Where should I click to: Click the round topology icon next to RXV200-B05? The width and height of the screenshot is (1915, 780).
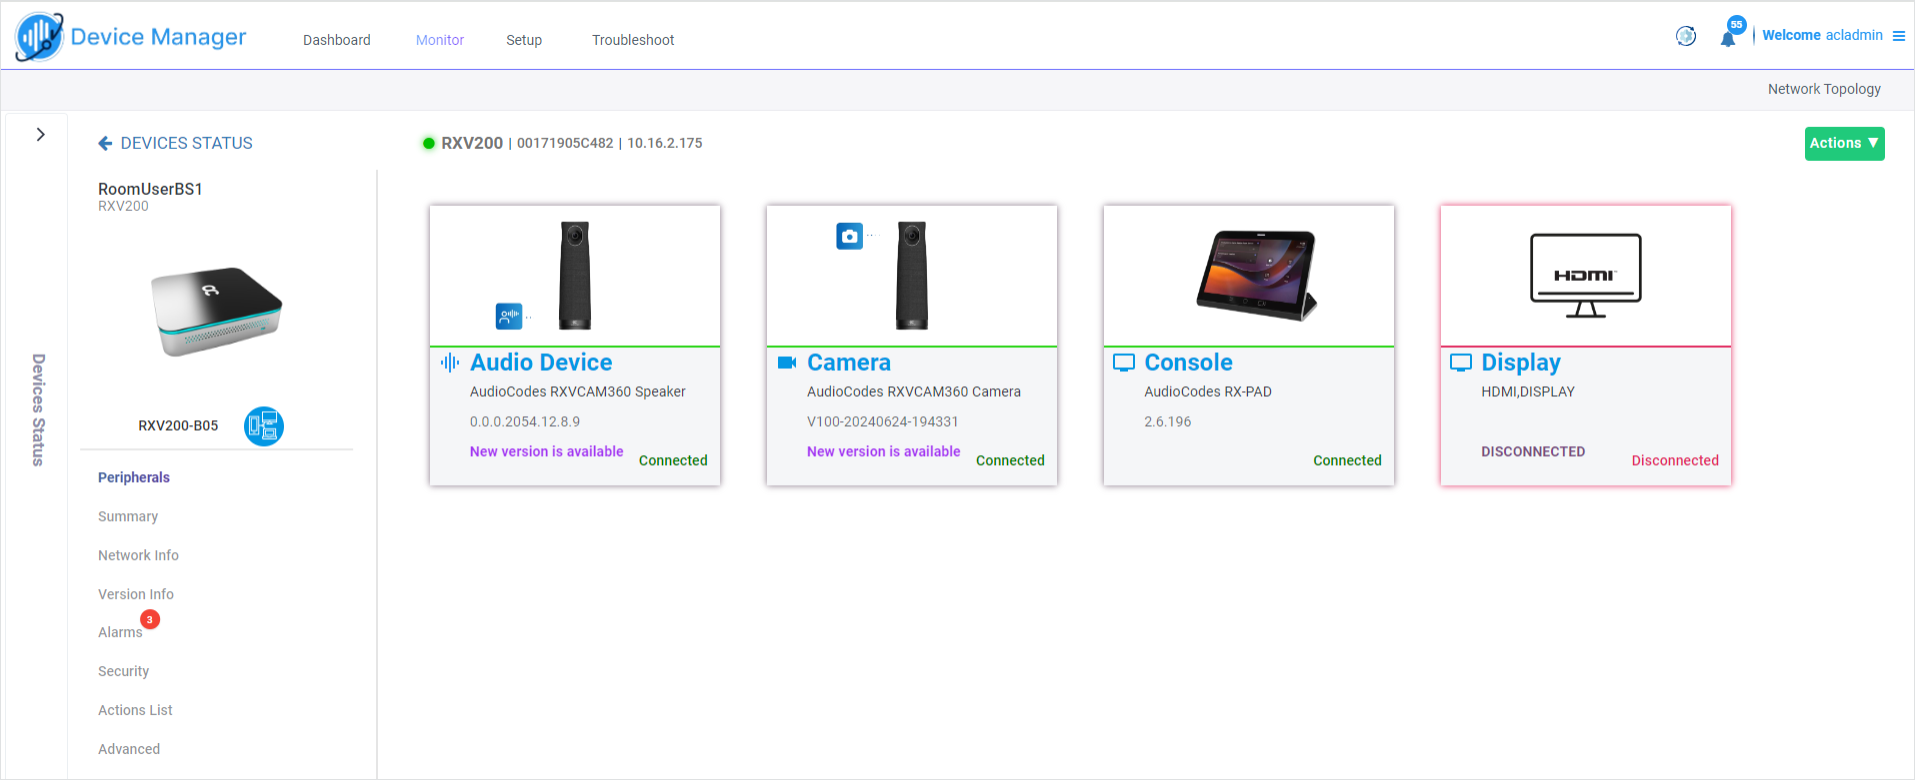[x=264, y=426]
